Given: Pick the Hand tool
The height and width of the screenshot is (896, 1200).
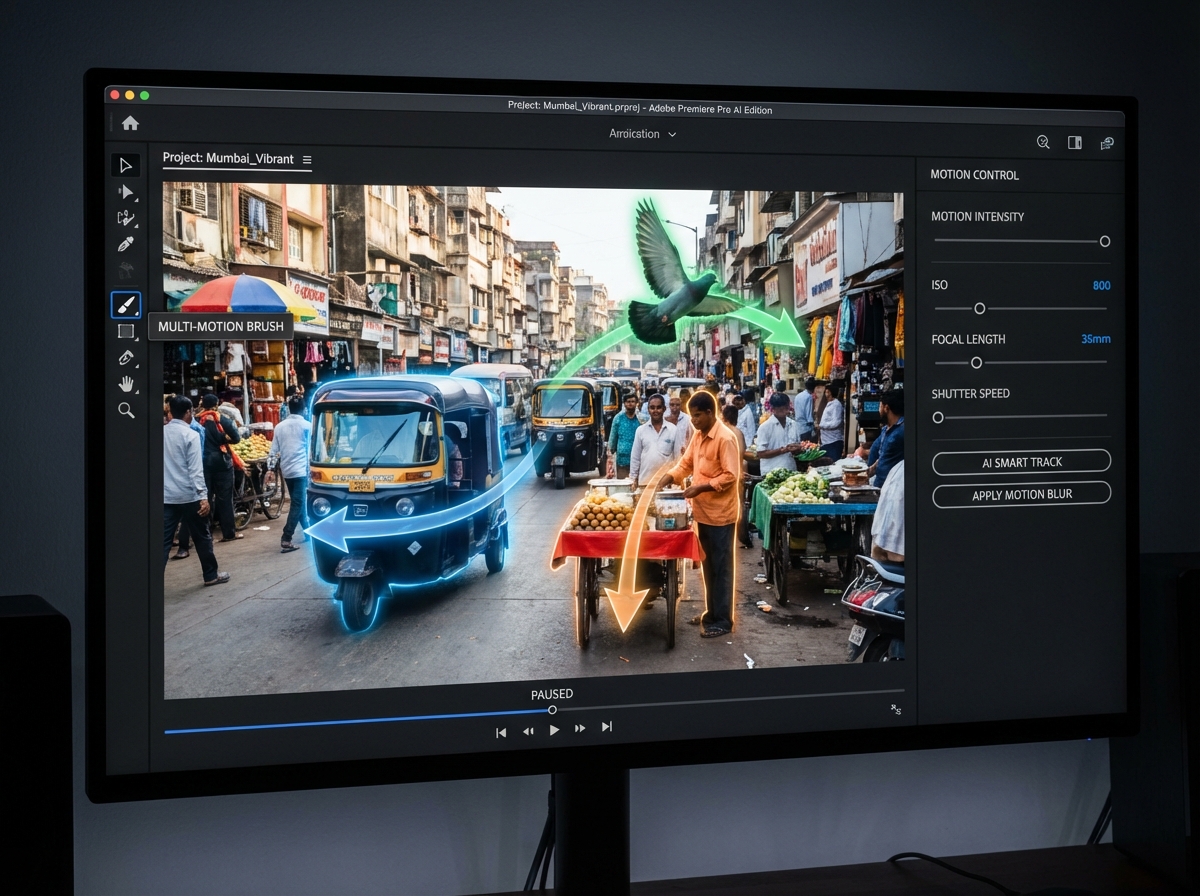Looking at the screenshot, I should point(126,384).
